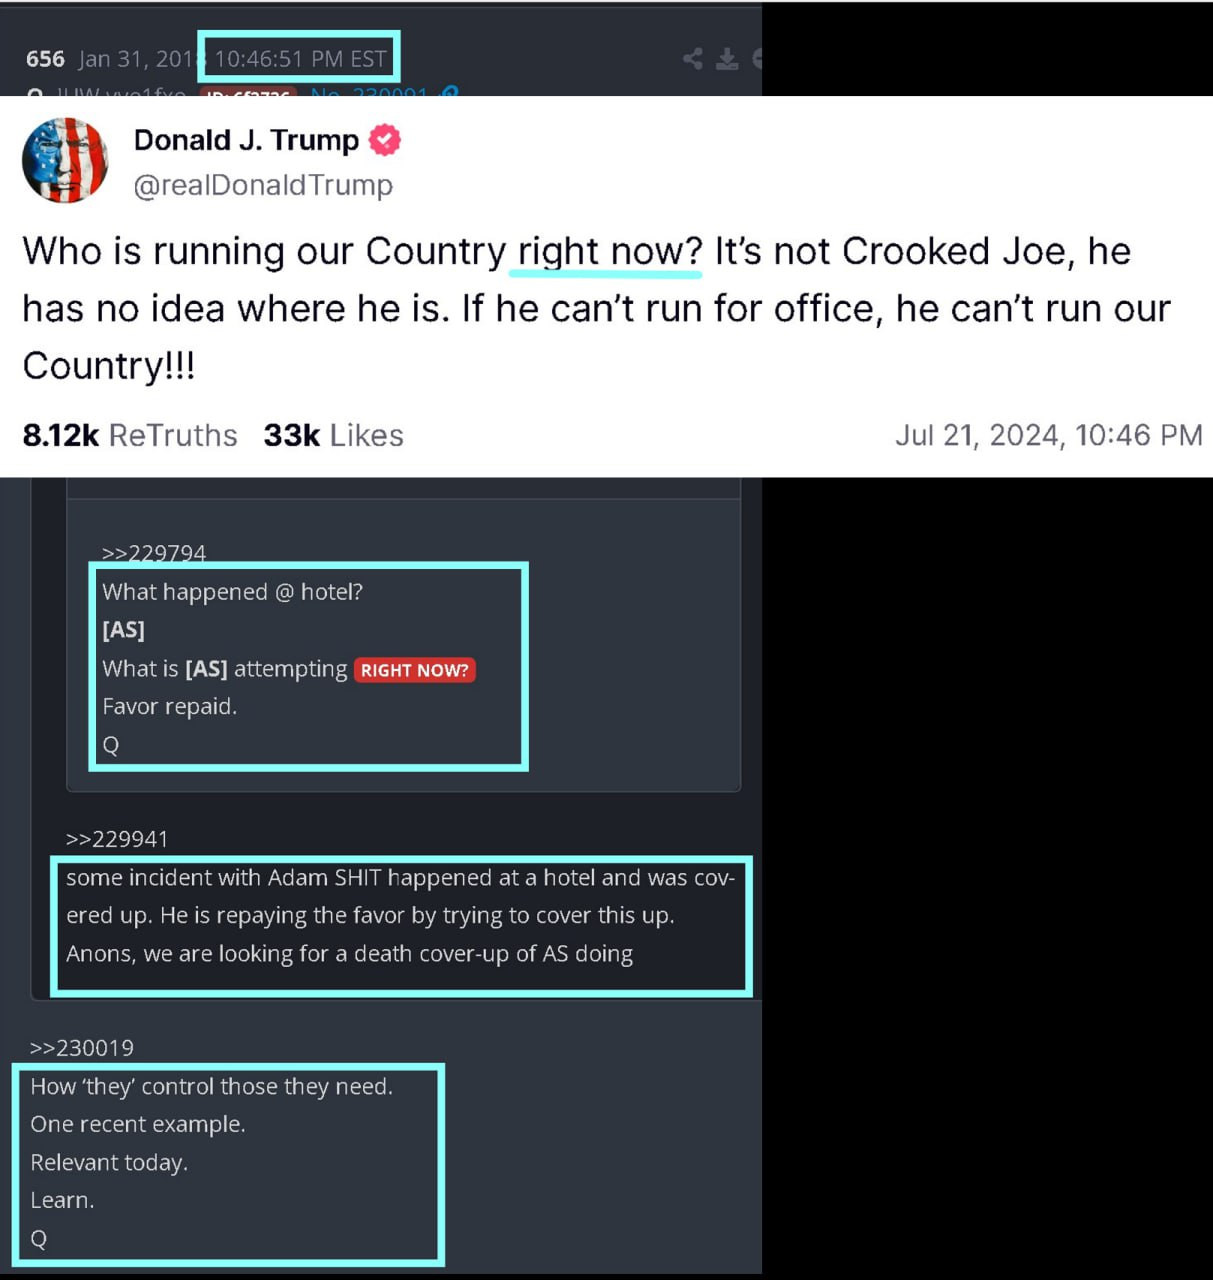Open Donald J. Trump's profile avatar

[x=65, y=160]
